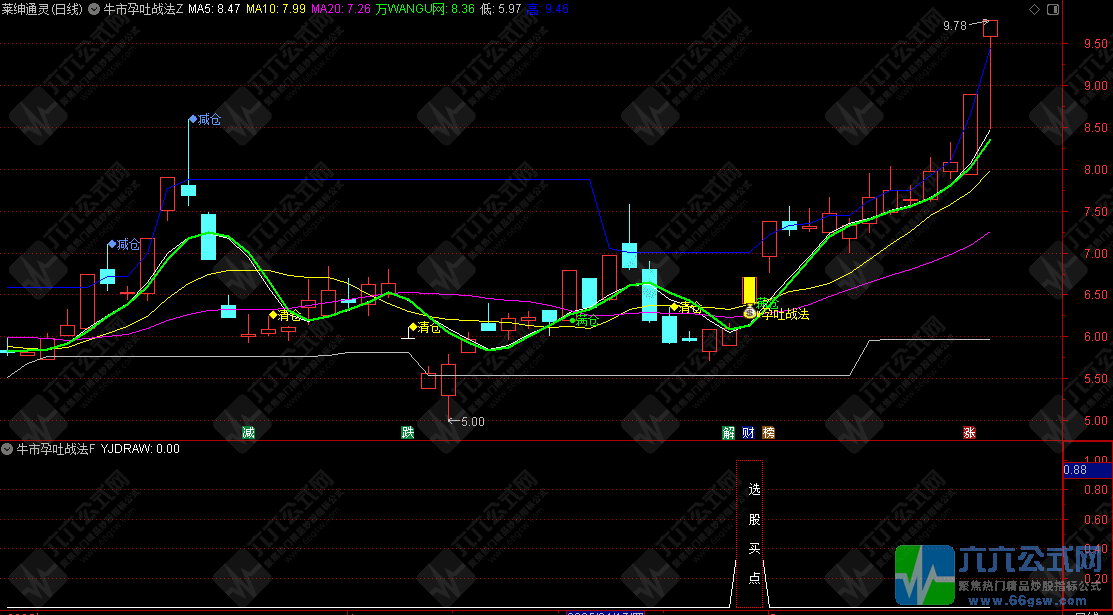This screenshot has height=615, width=1113.
Task: Click the money bag 孕吐战法 signal icon
Action: click(x=750, y=313)
